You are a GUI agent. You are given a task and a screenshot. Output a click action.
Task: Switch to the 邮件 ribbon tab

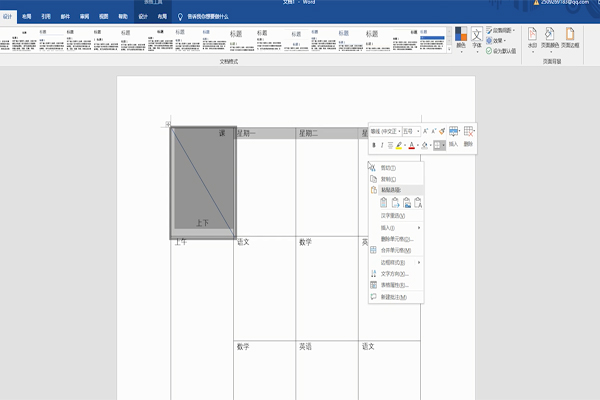pos(65,16)
